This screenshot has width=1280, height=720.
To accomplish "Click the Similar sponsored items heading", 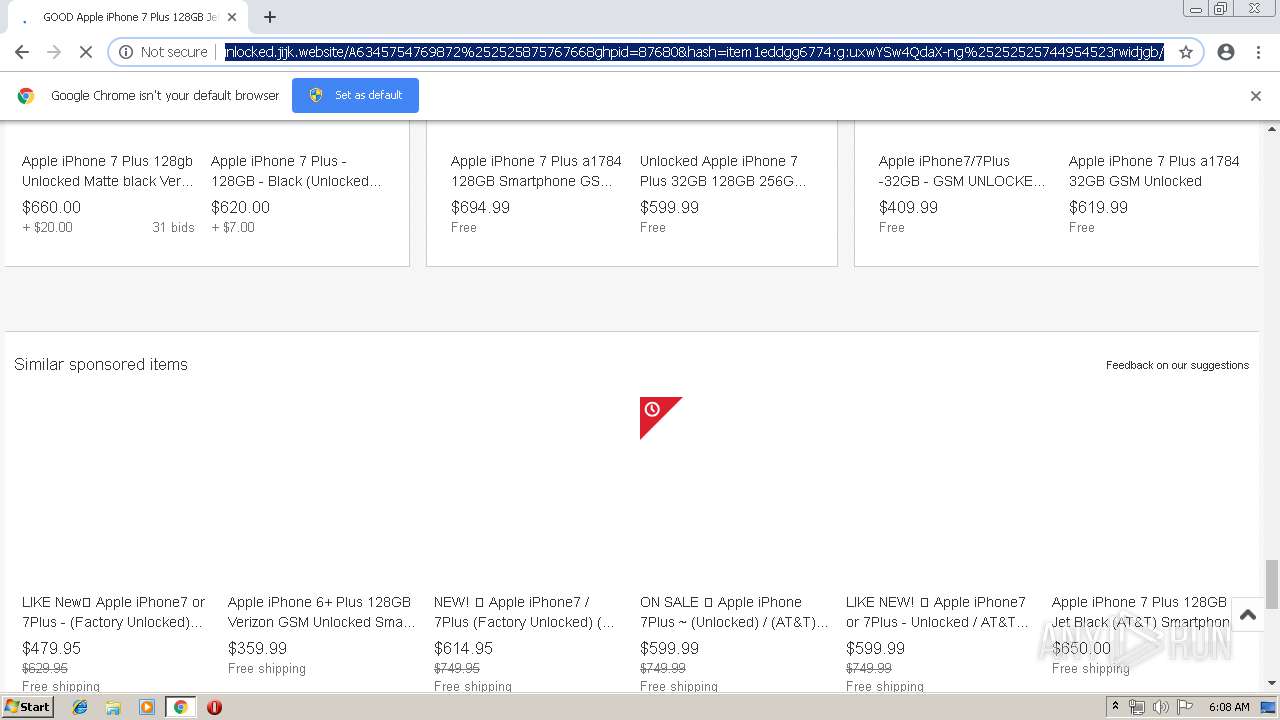I will (x=101, y=365).
